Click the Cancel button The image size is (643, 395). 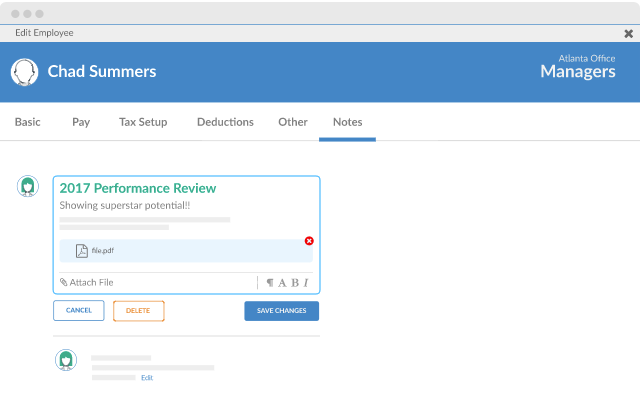tap(79, 311)
